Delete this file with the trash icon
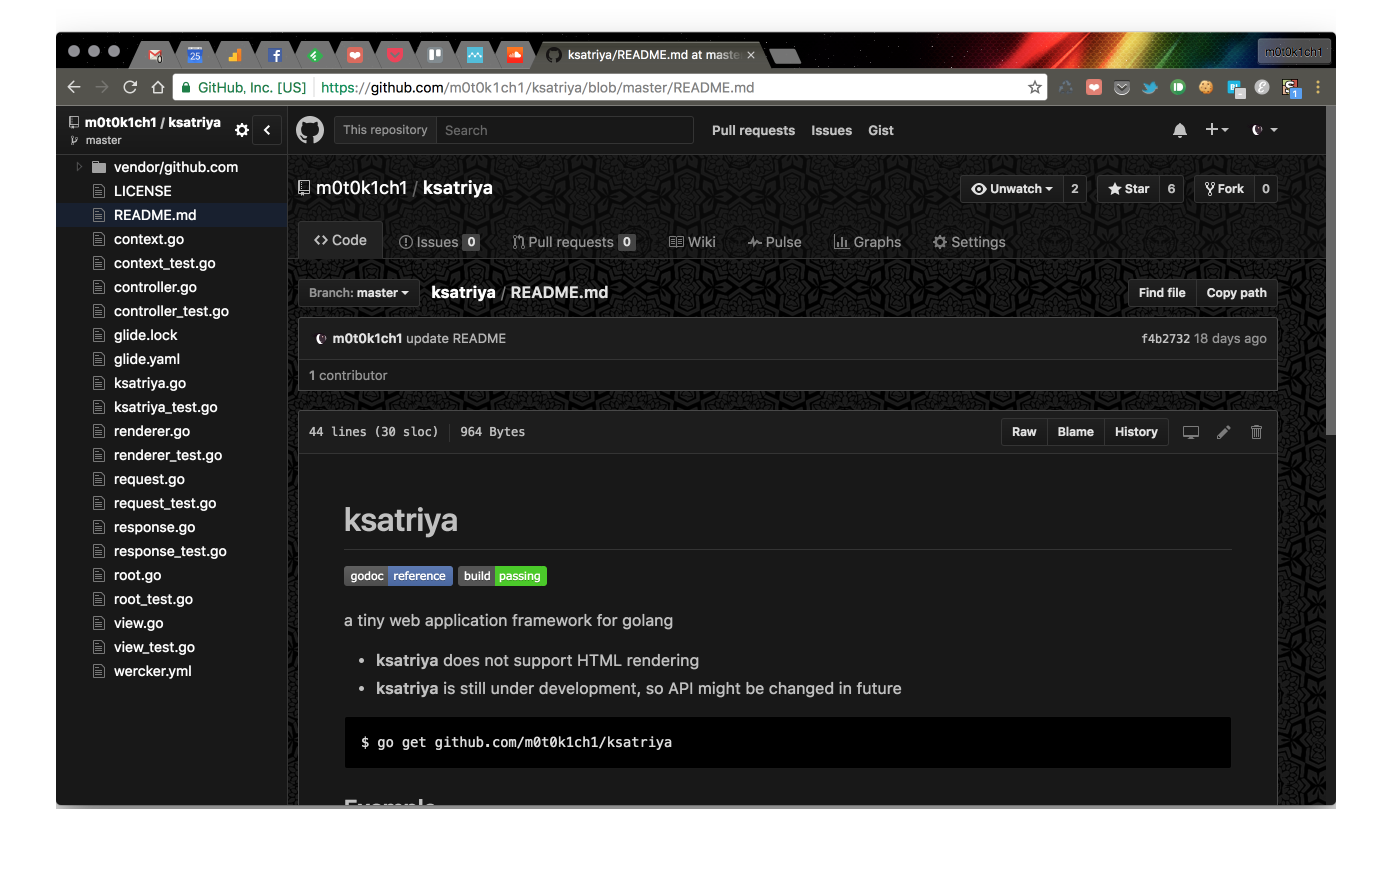Image resolution: width=1392 pixels, height=885 pixels. tap(1256, 432)
